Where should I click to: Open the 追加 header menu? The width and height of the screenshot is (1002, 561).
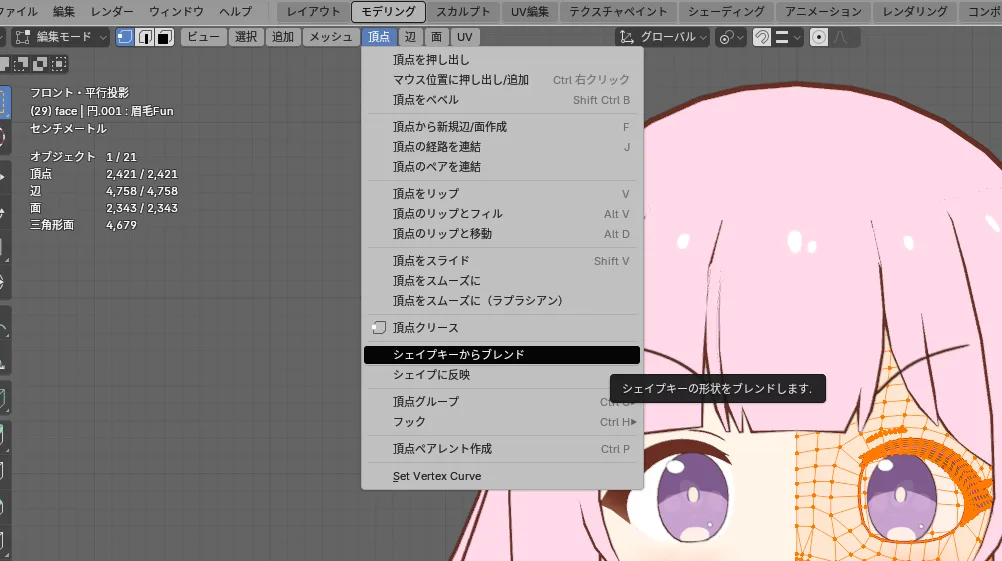tap(282, 37)
